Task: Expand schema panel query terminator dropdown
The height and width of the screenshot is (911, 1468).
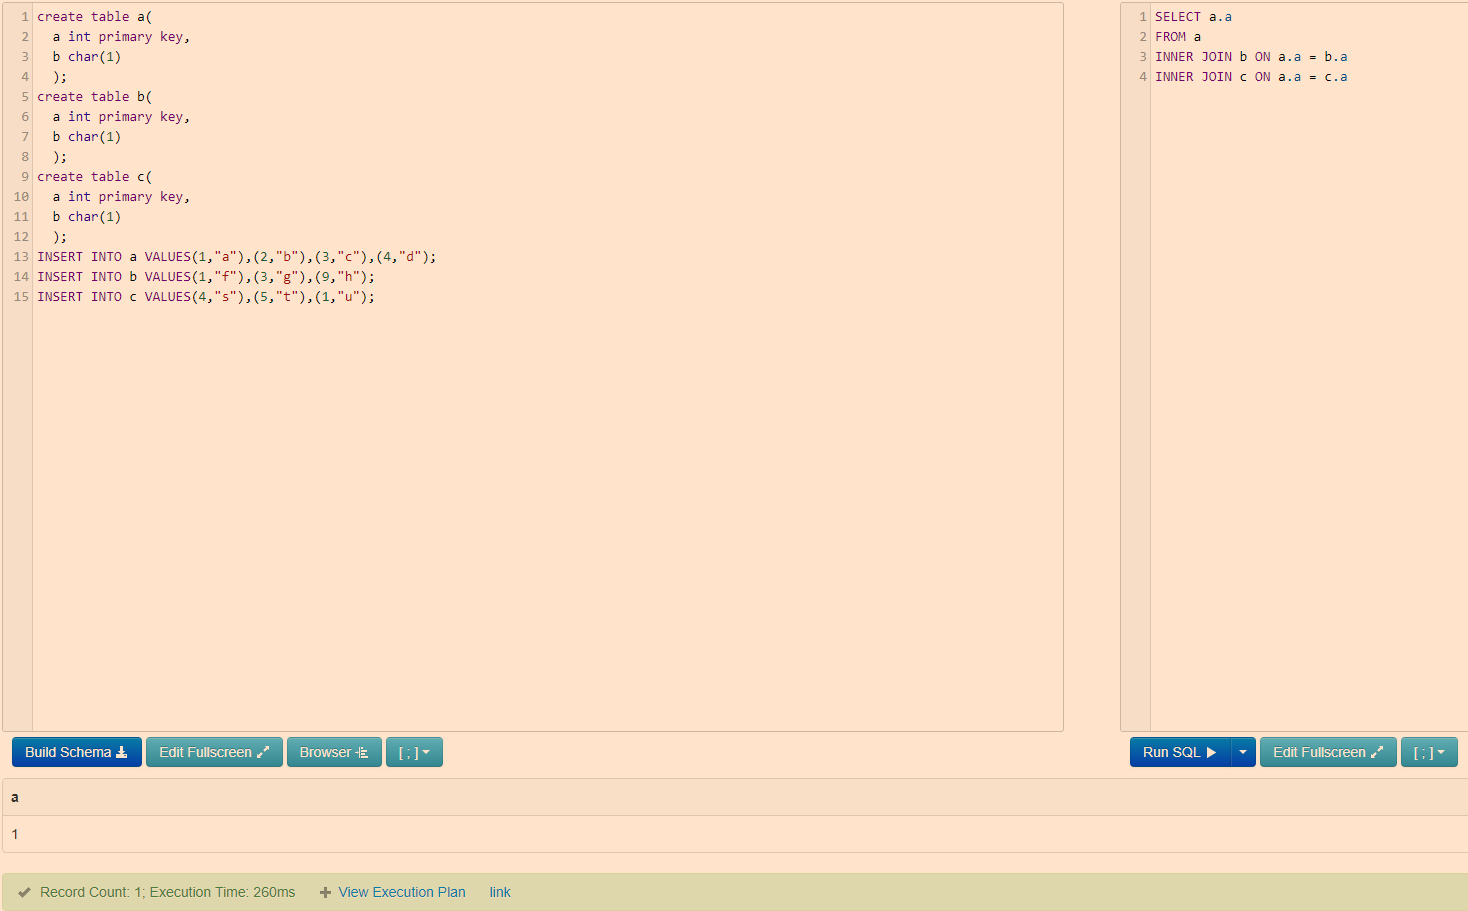Action: tap(414, 752)
